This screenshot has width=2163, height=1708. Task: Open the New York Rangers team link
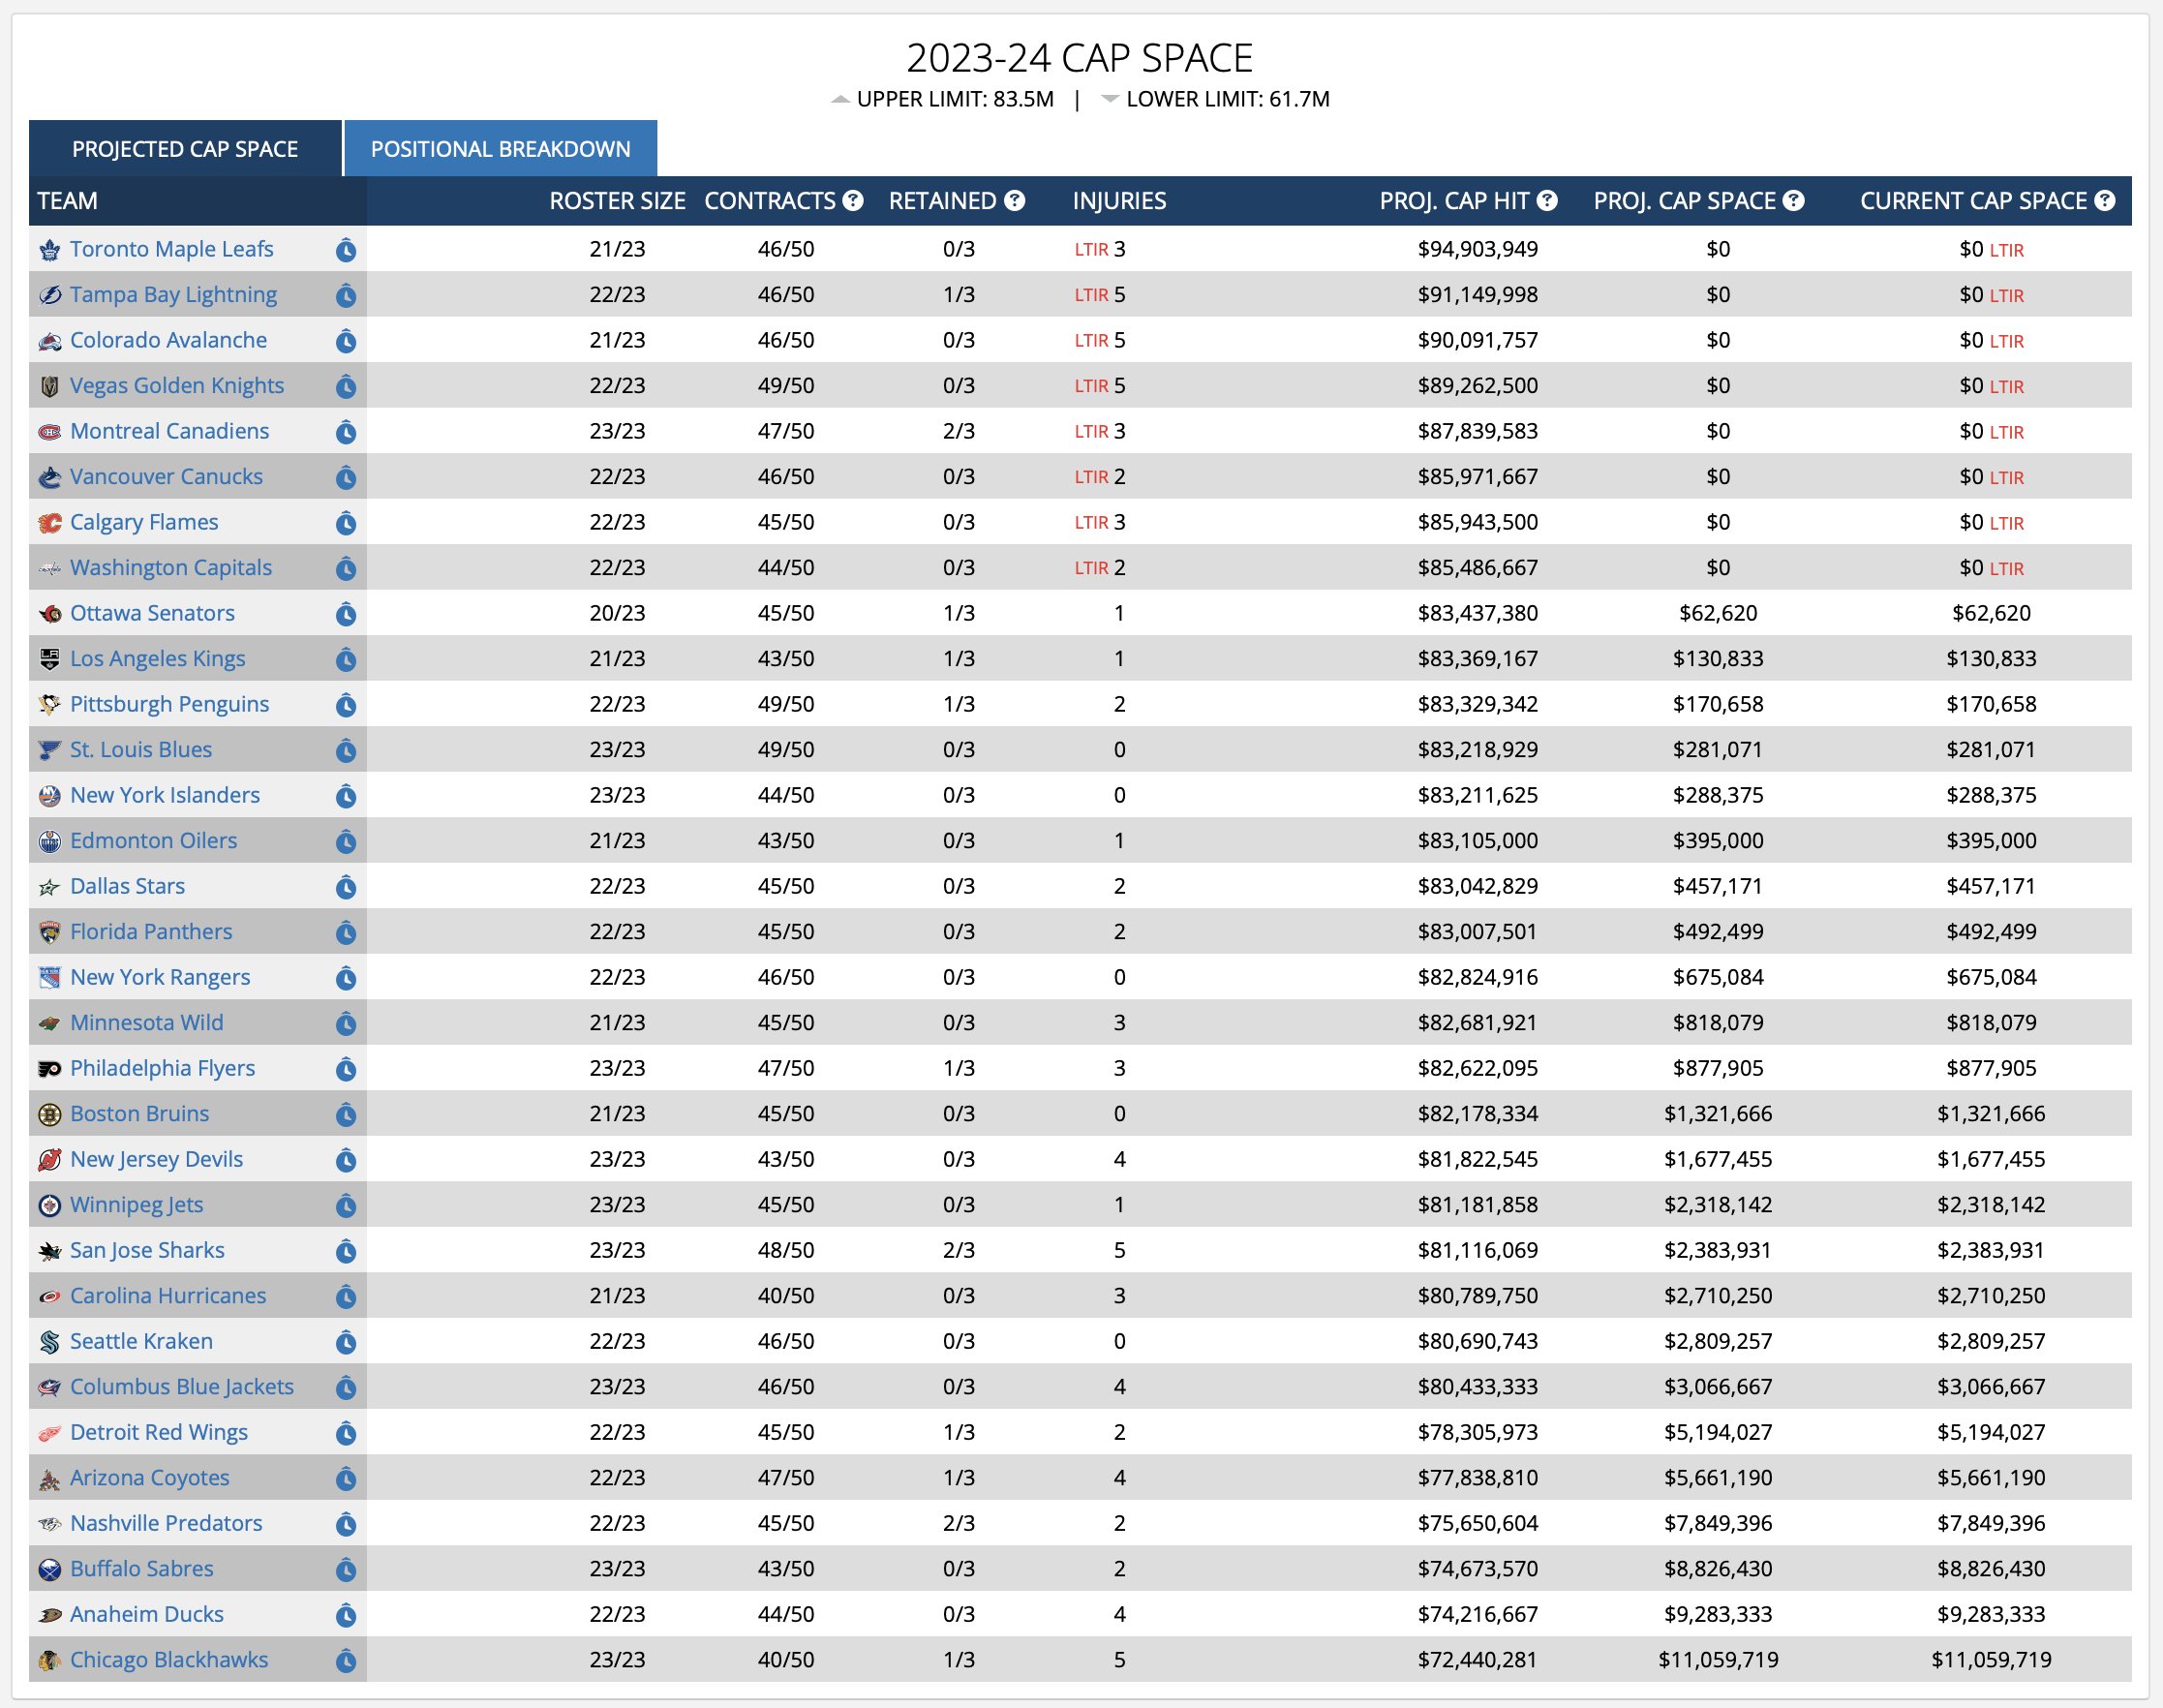point(160,977)
